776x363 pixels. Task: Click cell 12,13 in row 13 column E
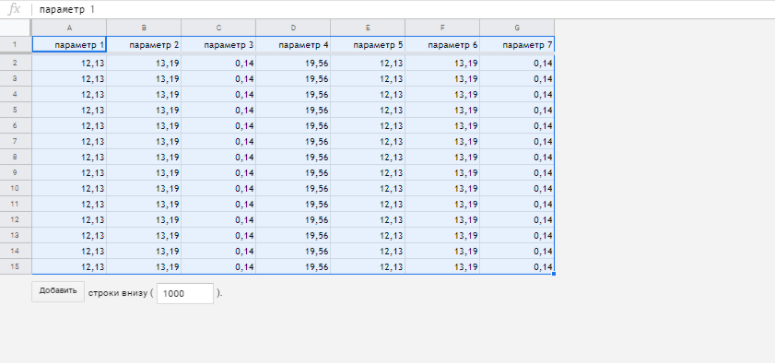(x=368, y=235)
